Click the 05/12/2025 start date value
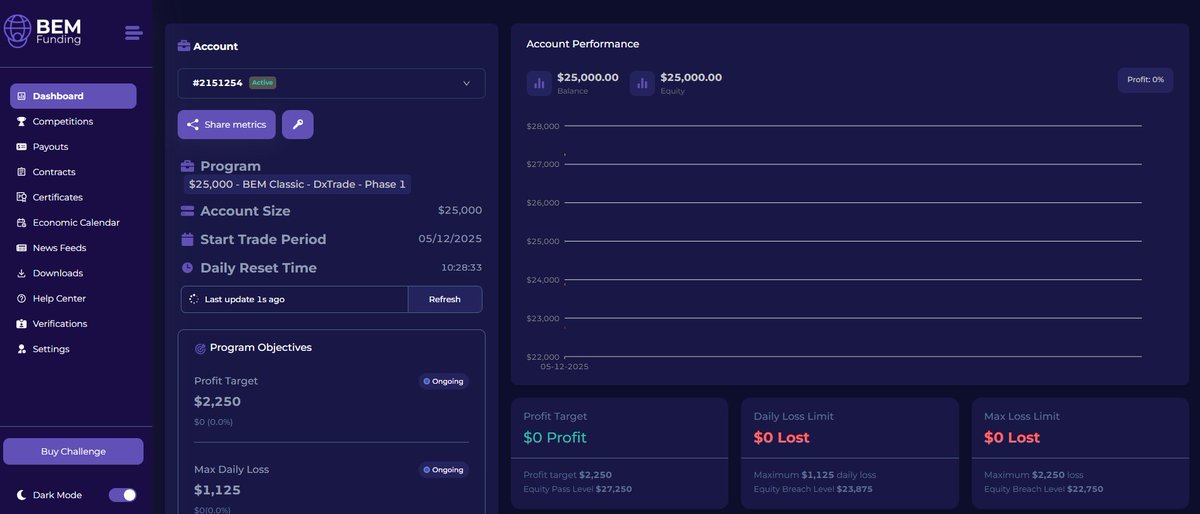 [450, 239]
